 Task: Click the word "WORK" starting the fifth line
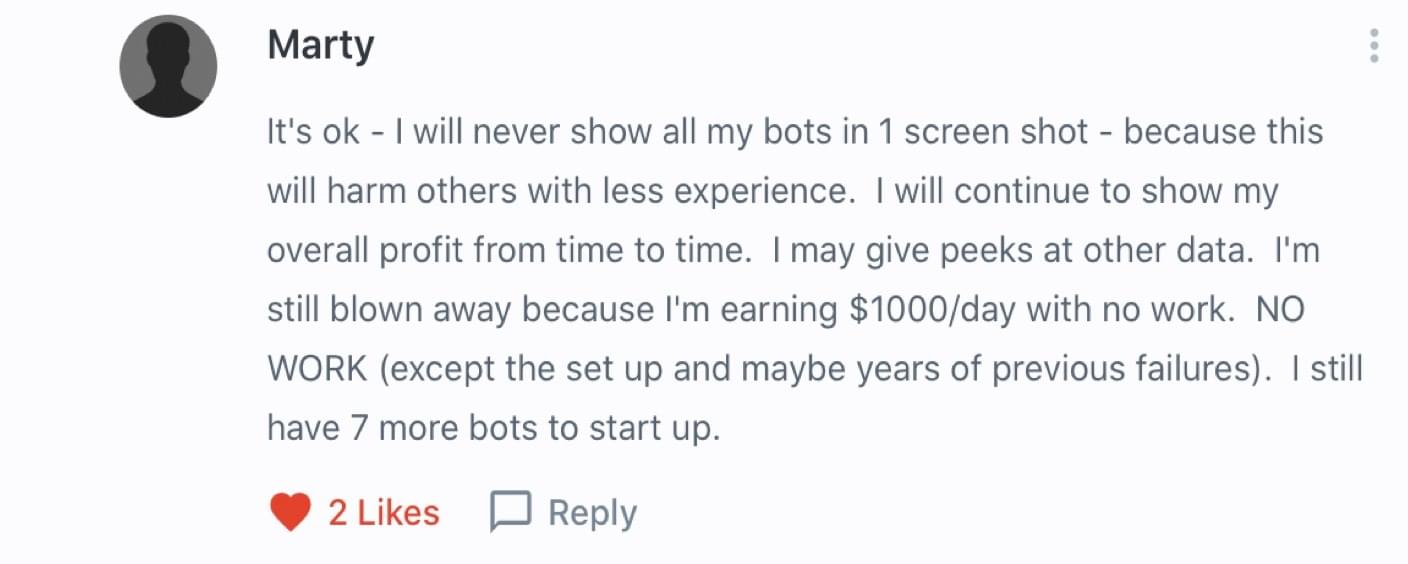pos(317,369)
